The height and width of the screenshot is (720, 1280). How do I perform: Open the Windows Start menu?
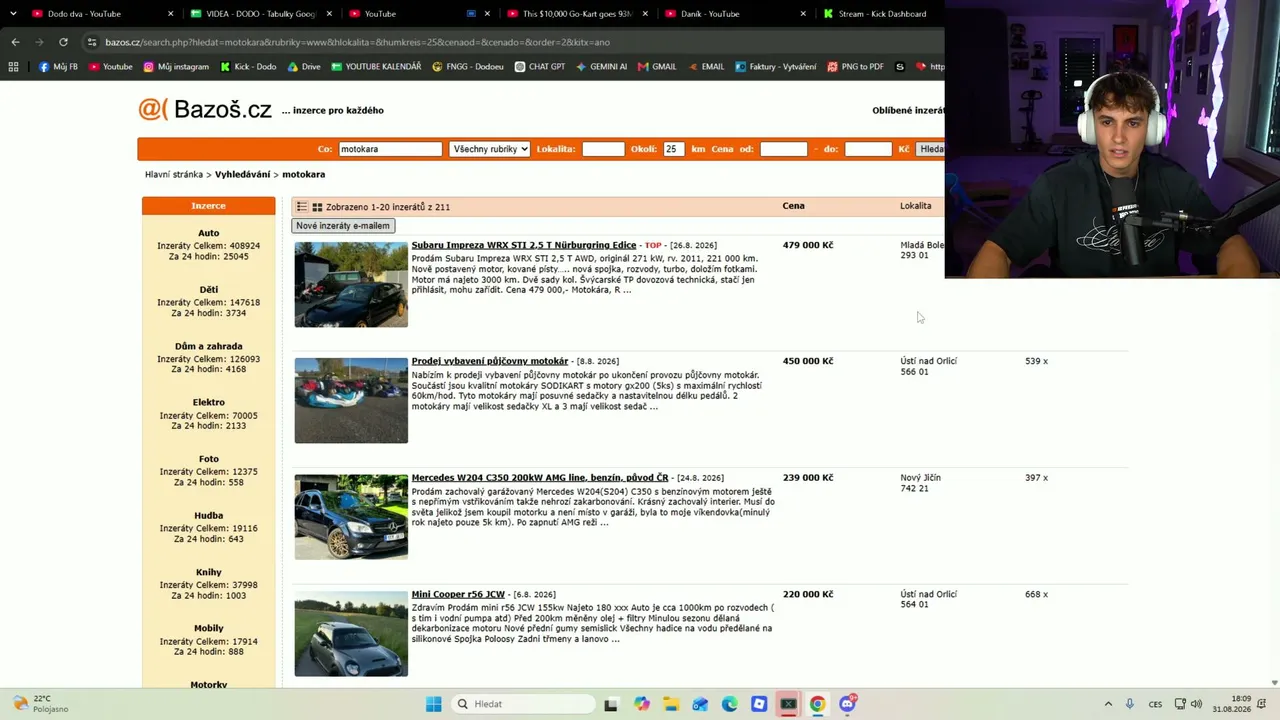[x=433, y=704]
